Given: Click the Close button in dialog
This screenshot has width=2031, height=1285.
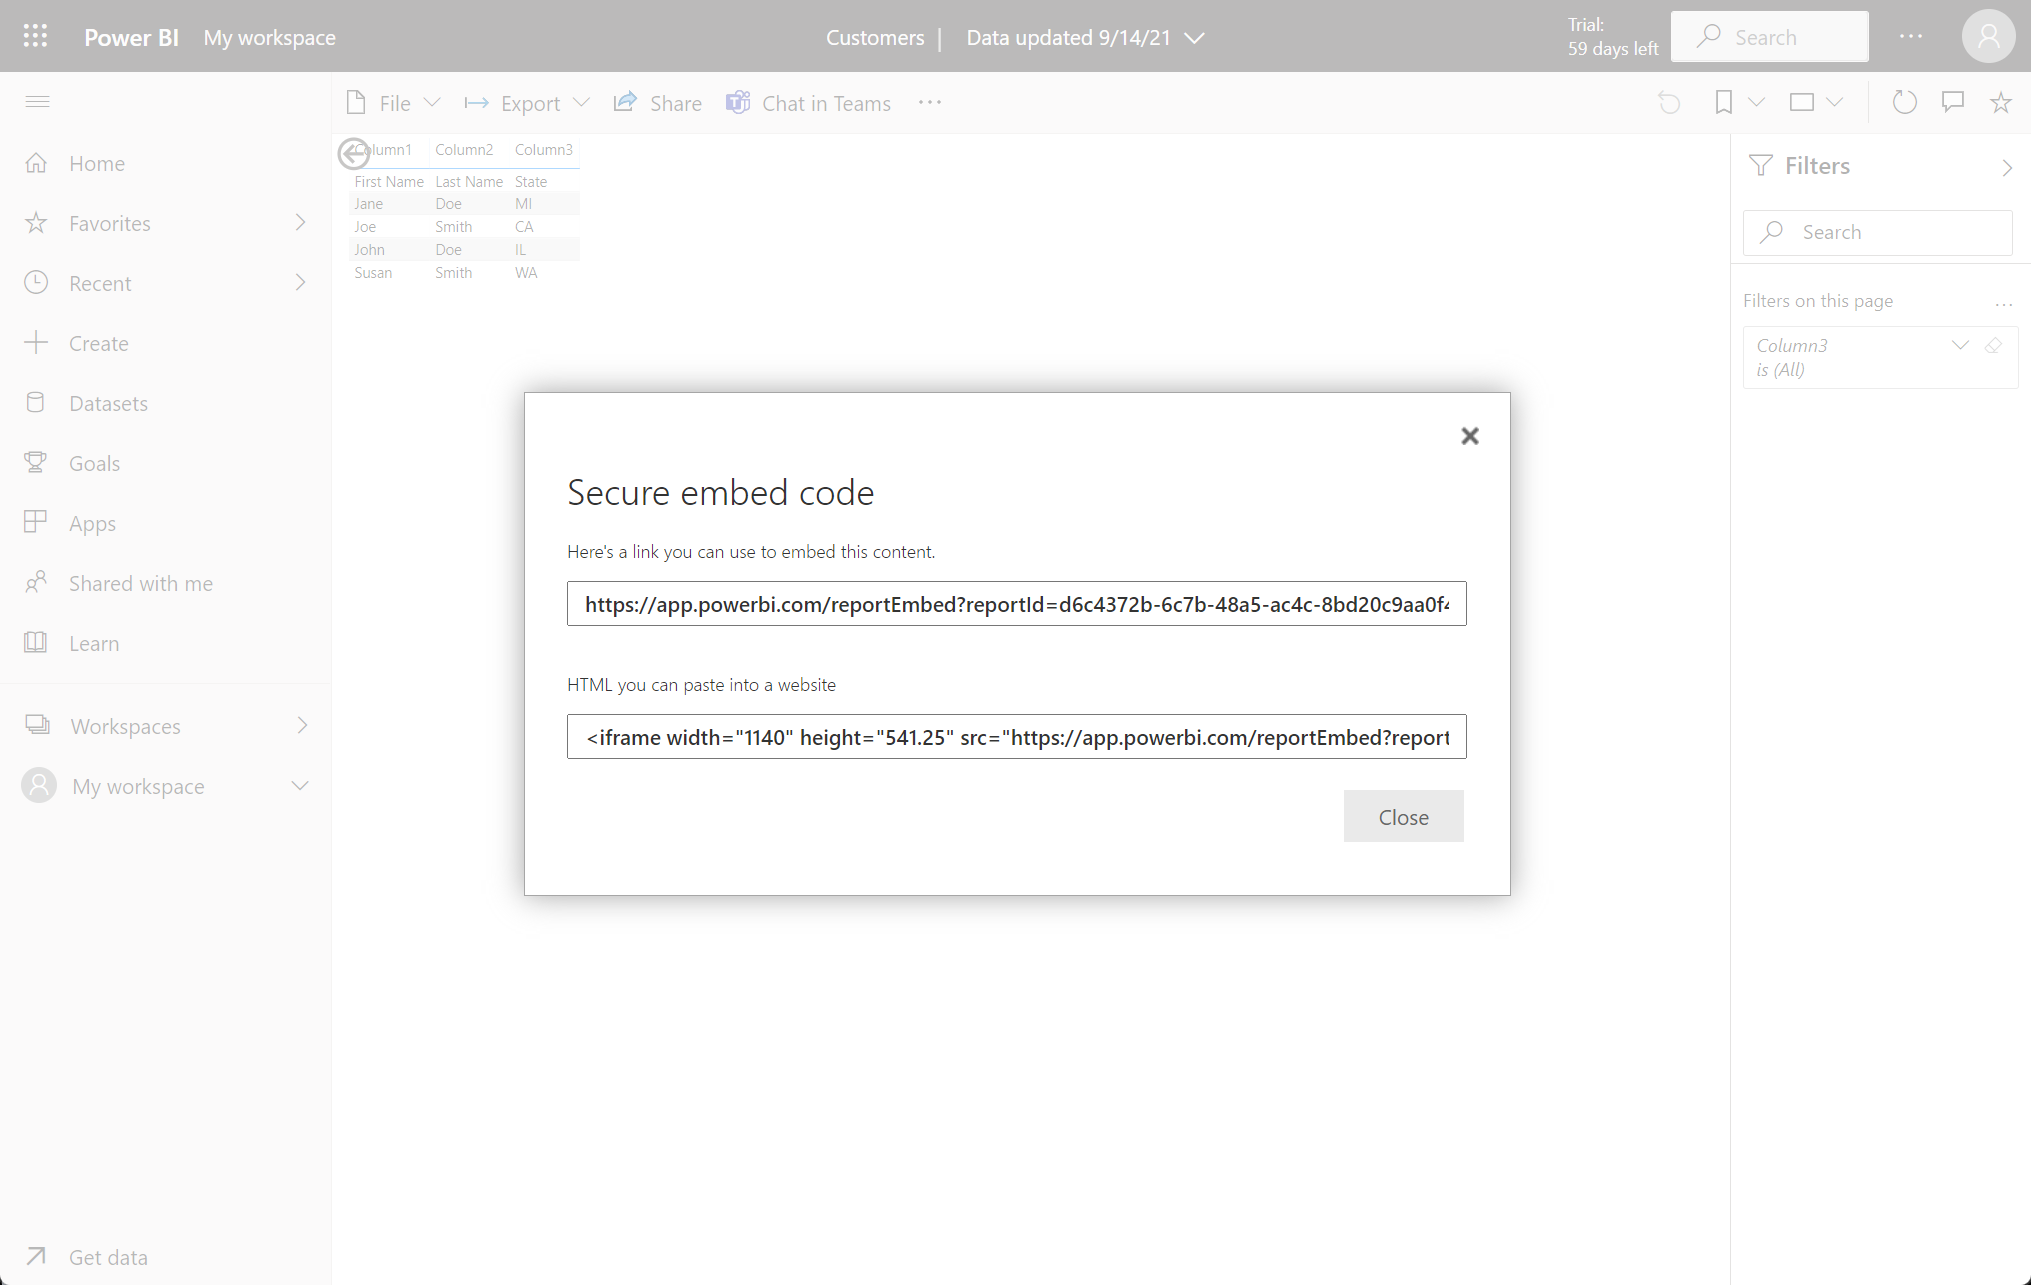Looking at the screenshot, I should click(x=1403, y=817).
